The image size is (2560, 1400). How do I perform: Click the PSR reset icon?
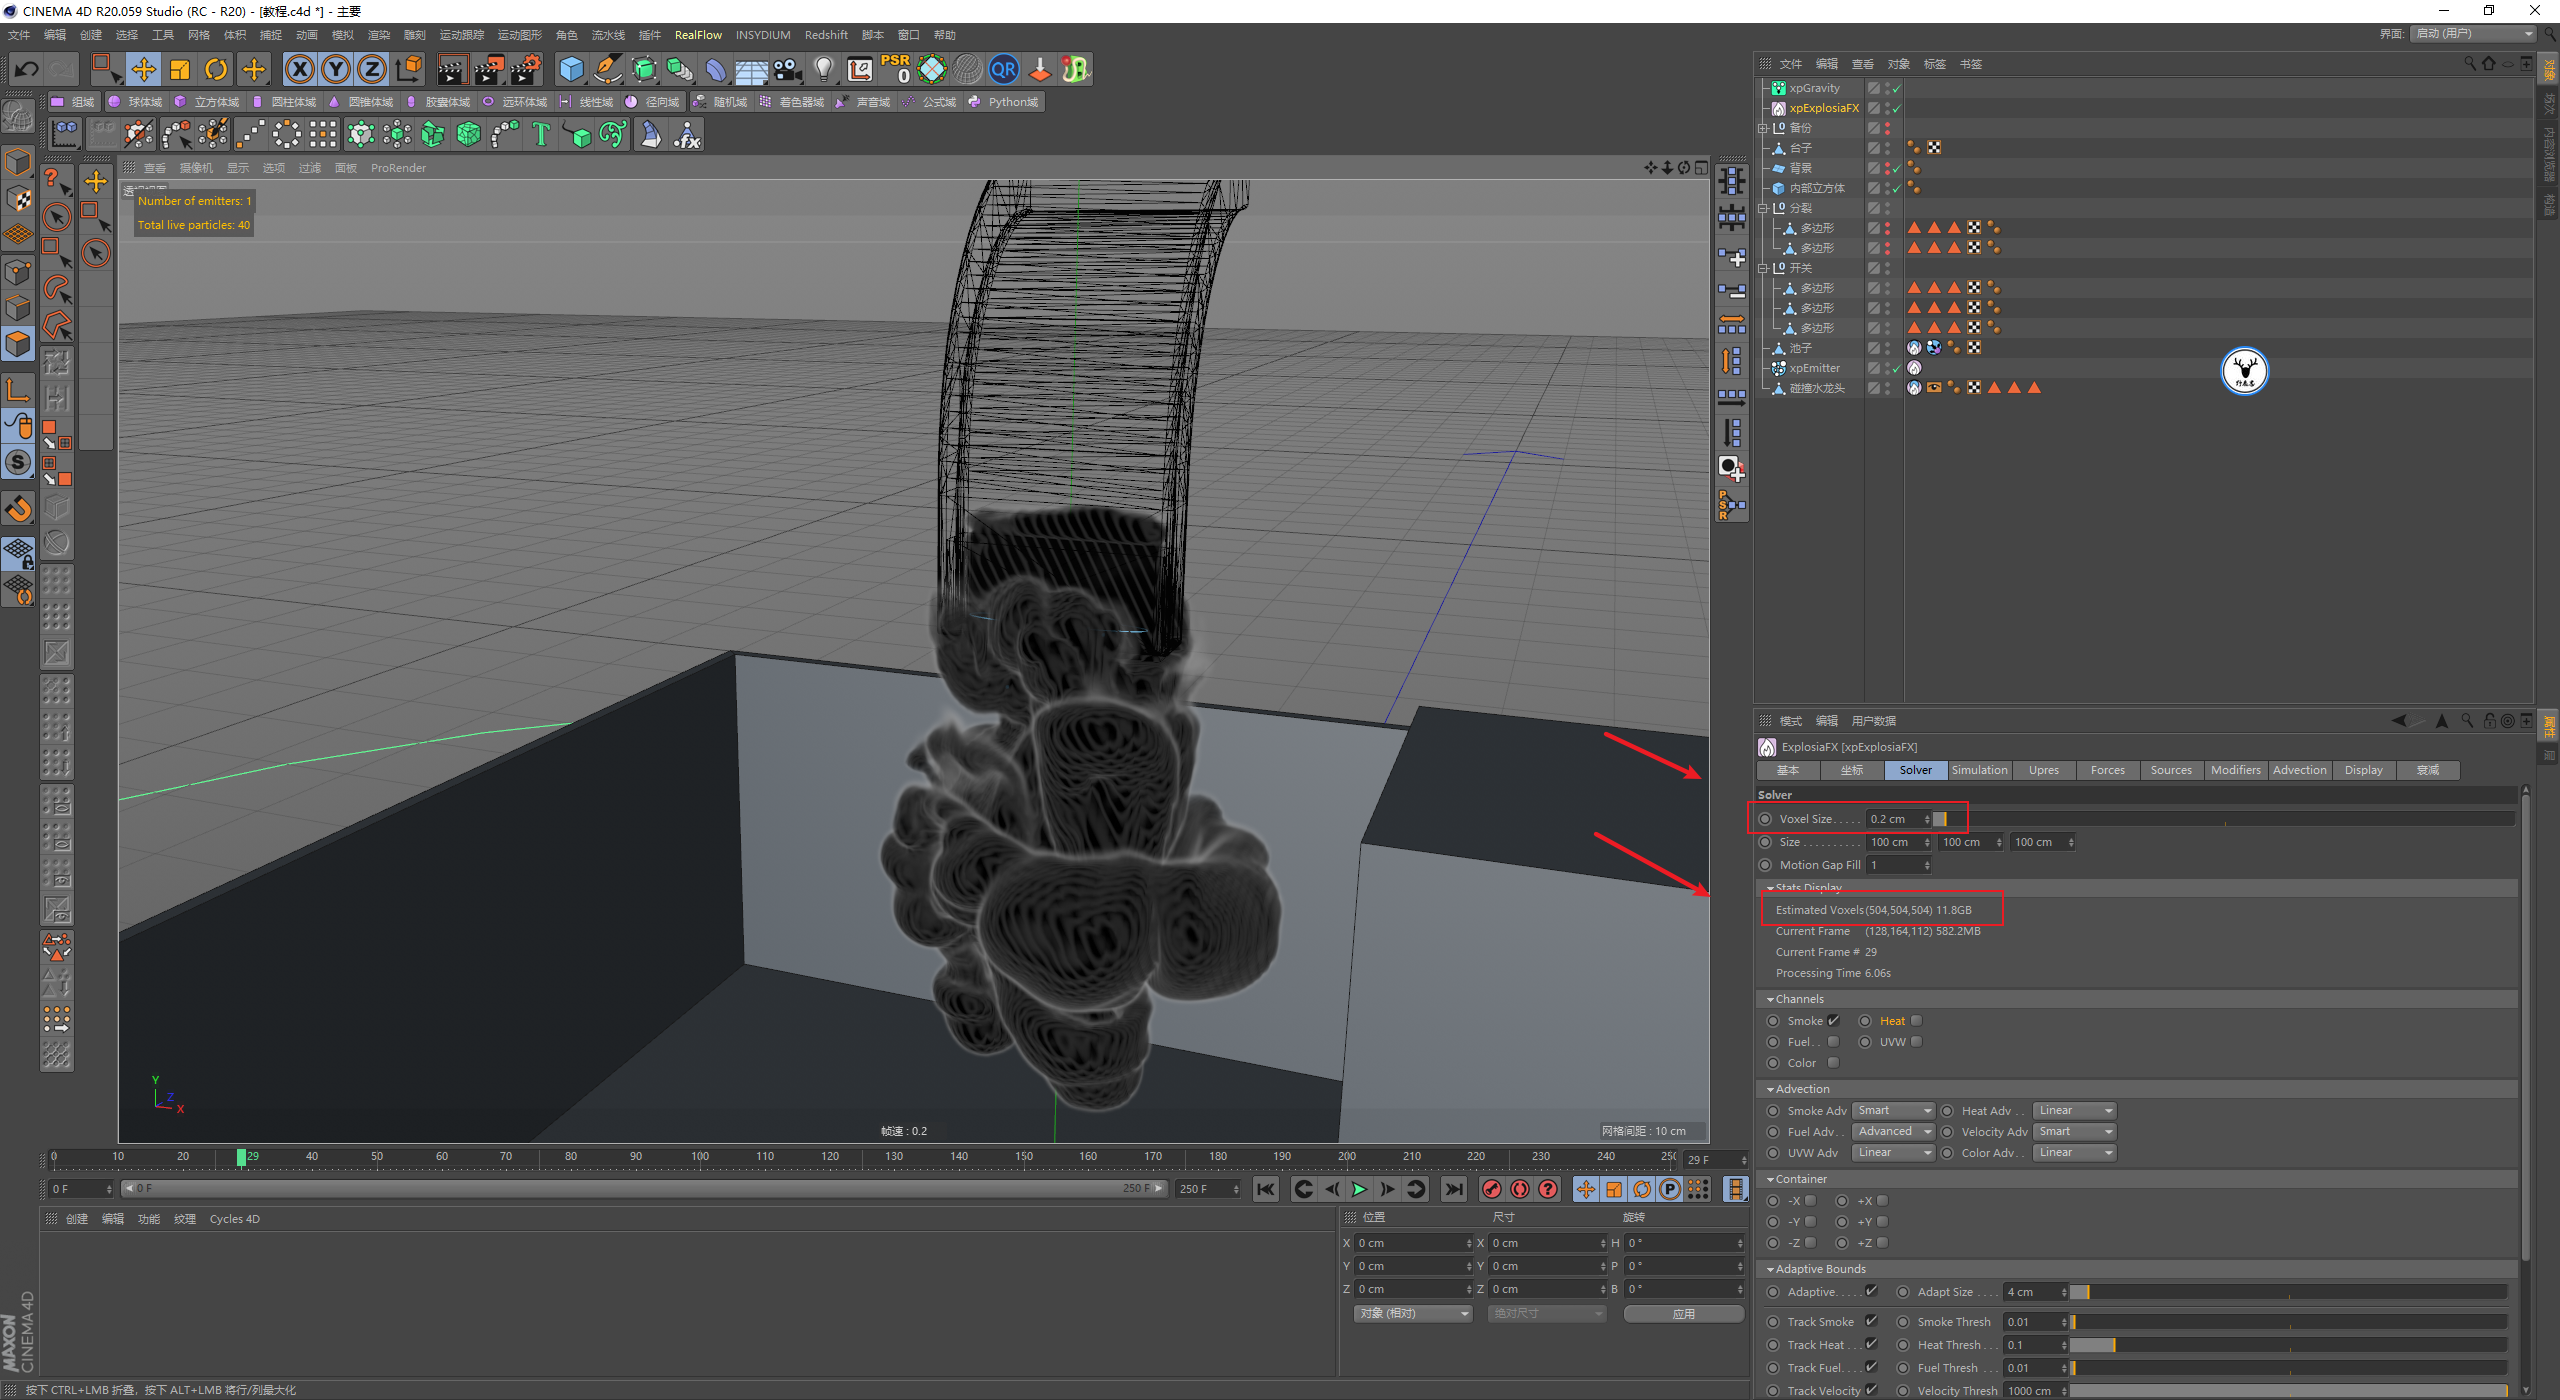click(x=895, y=69)
